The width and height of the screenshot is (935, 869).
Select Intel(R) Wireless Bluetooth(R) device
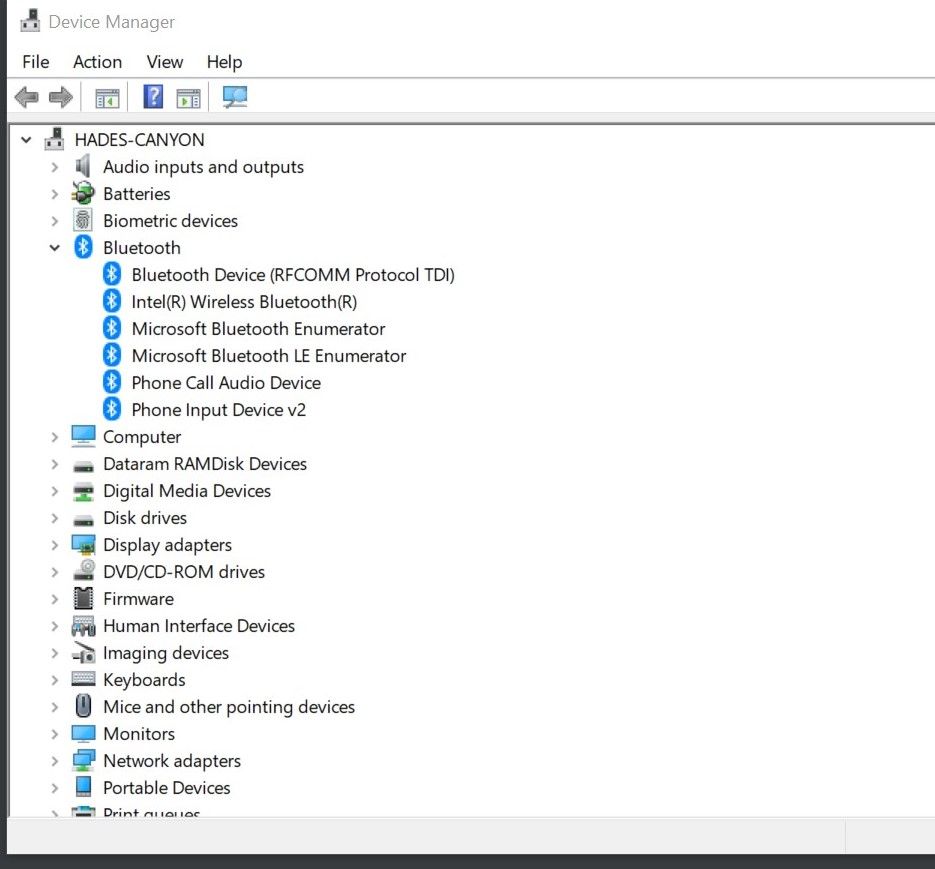pos(244,302)
